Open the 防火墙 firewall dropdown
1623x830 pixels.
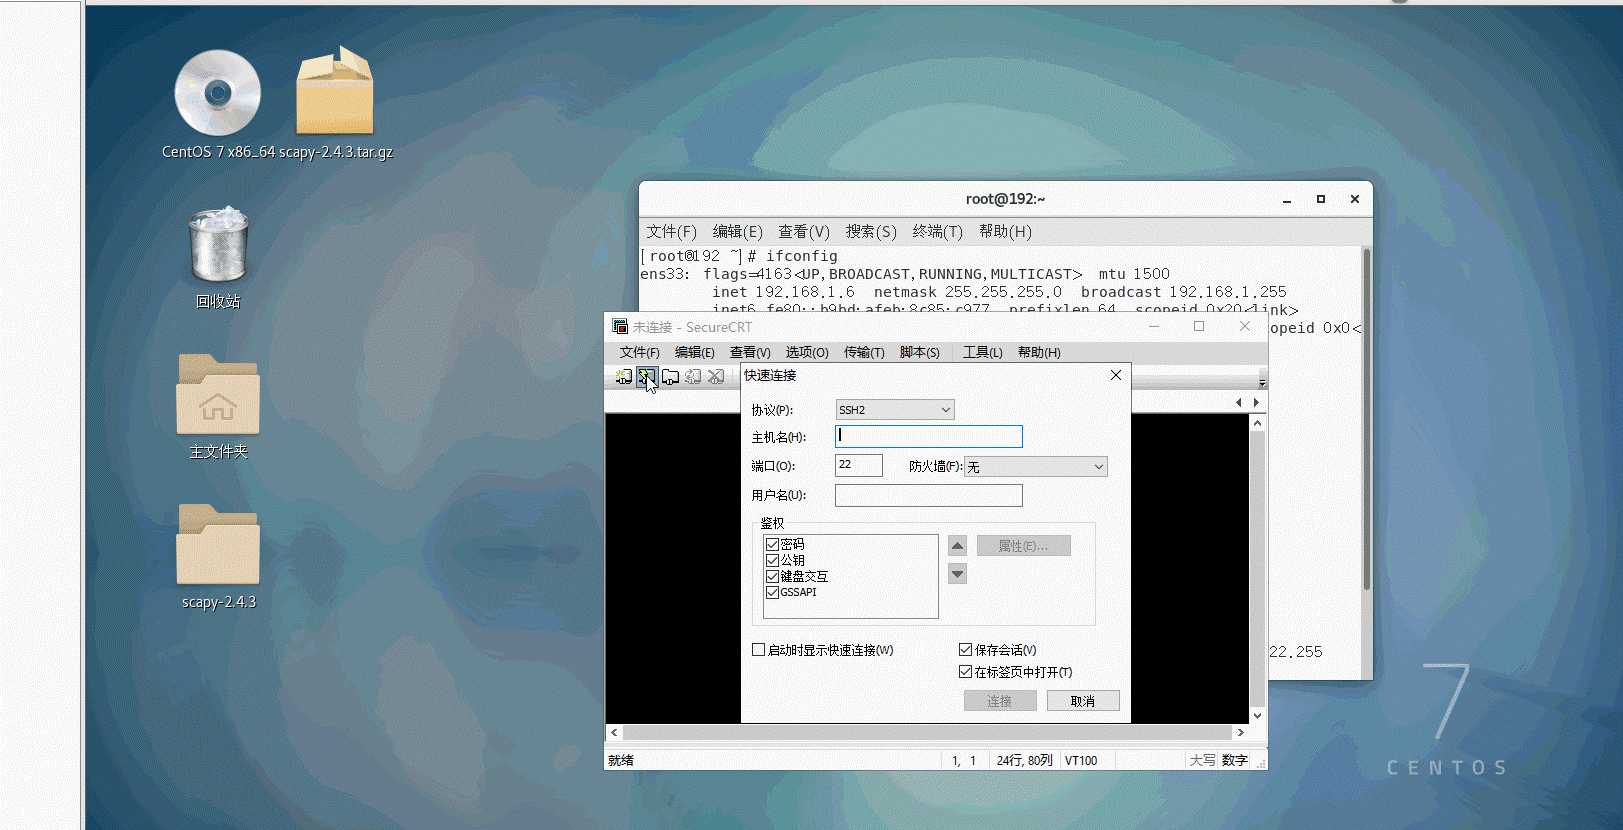coord(1035,467)
